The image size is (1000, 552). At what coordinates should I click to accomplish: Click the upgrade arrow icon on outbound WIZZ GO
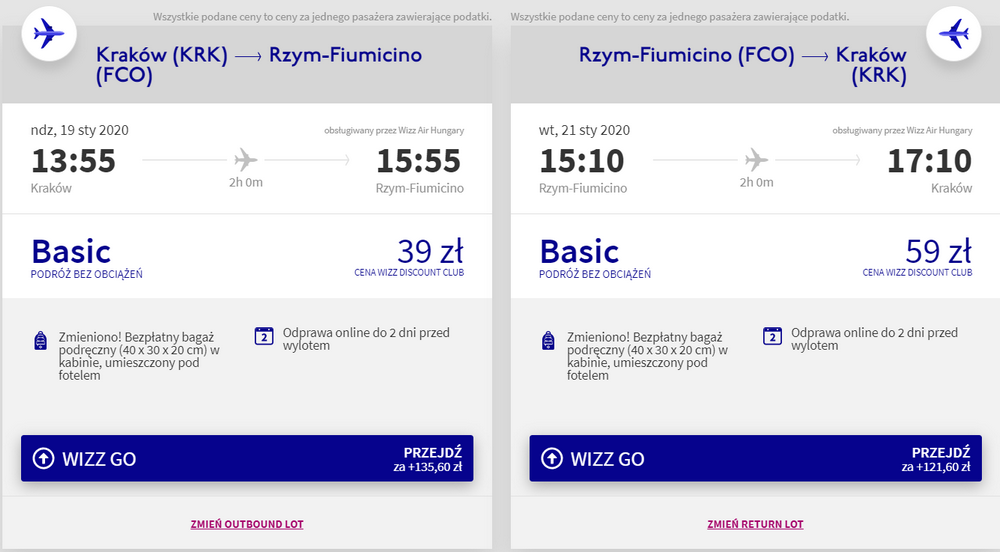click(x=43, y=458)
